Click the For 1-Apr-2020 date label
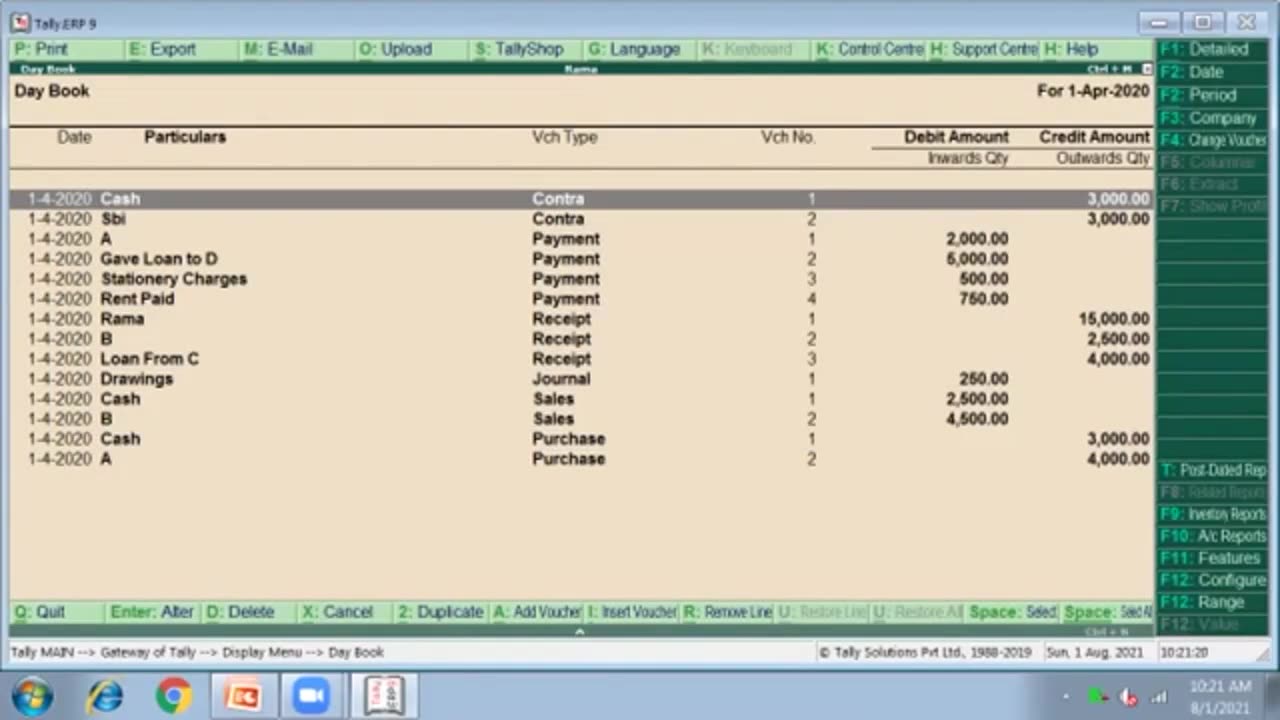1280x720 pixels. click(x=1093, y=91)
